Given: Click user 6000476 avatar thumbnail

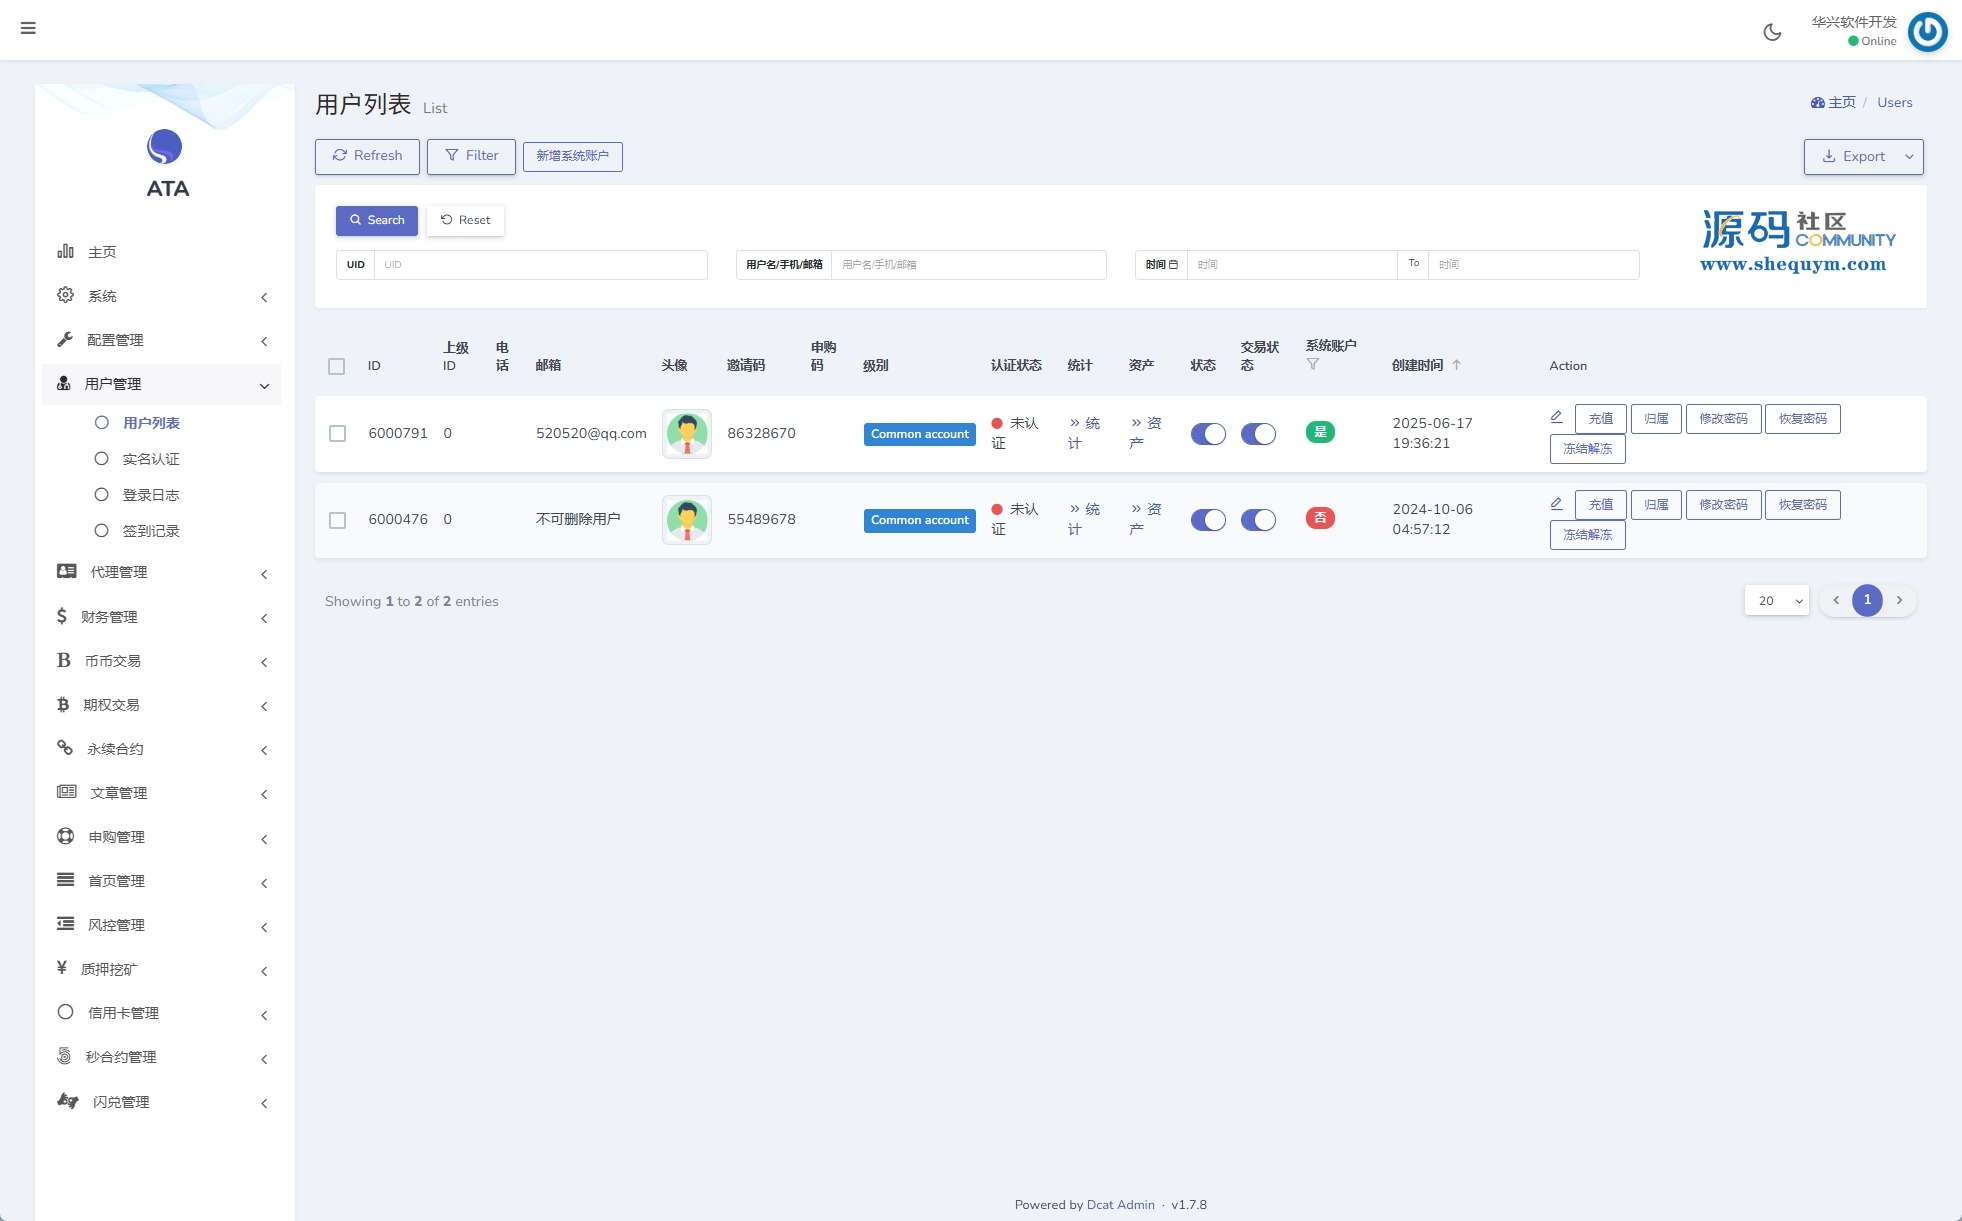Looking at the screenshot, I should pyautogui.click(x=687, y=520).
